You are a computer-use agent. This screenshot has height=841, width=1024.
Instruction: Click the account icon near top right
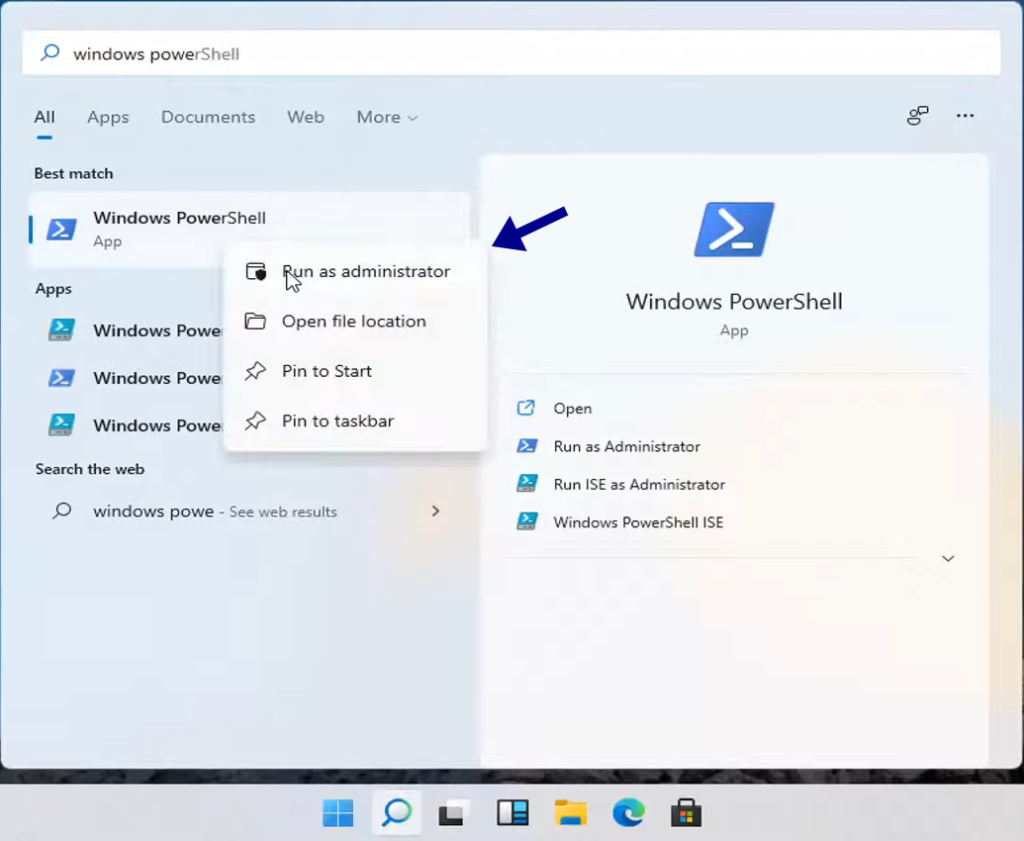[917, 116]
